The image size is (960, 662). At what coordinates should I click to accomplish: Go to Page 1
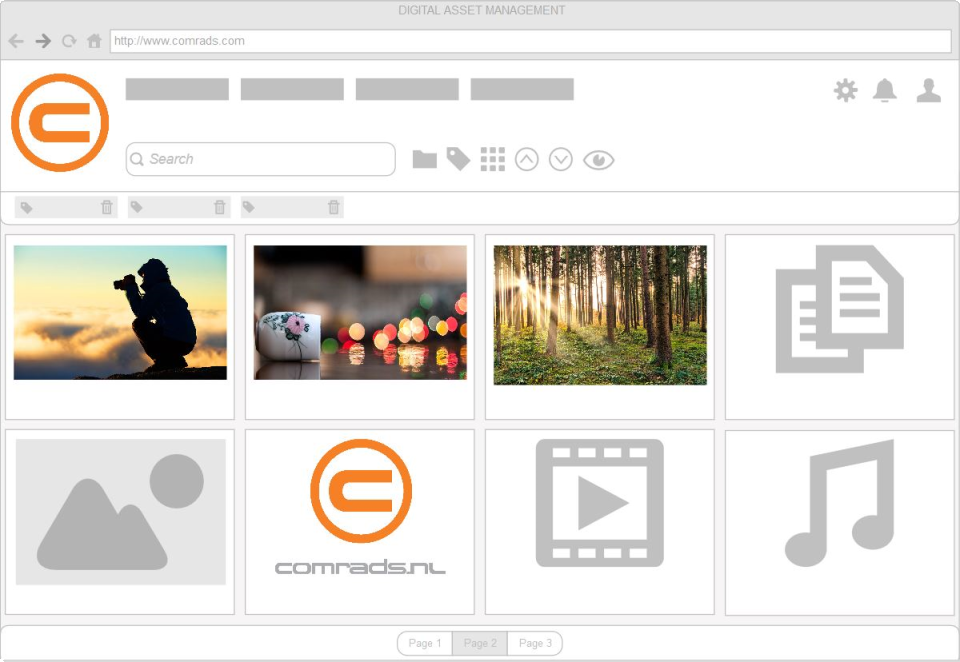(425, 643)
